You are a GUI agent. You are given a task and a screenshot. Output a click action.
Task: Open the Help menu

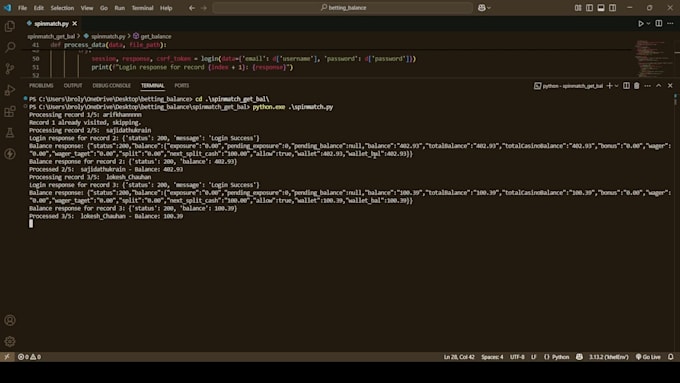[x=166, y=8]
